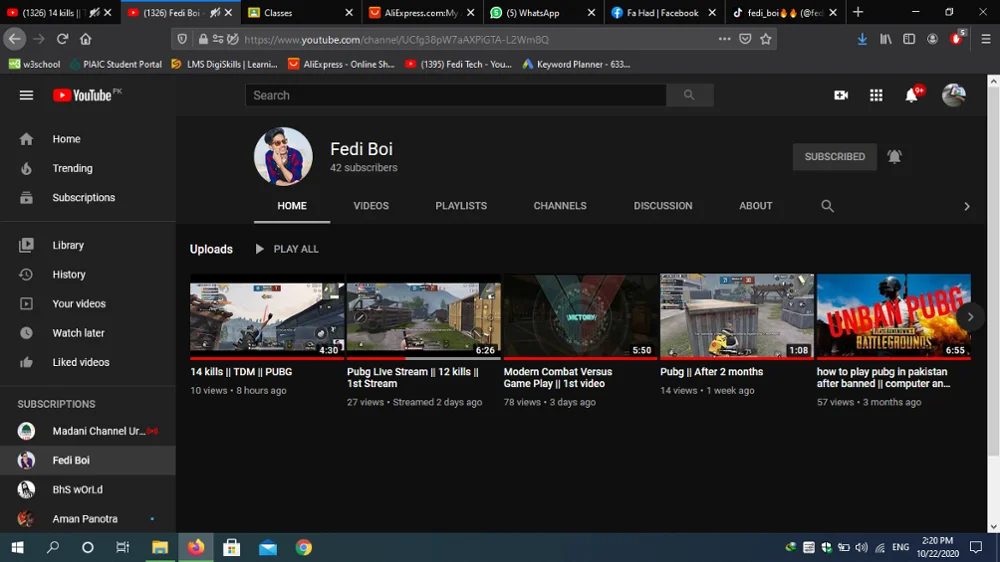
Task: Click the title 'Pubg || After 2 months'
Action: click(x=711, y=372)
